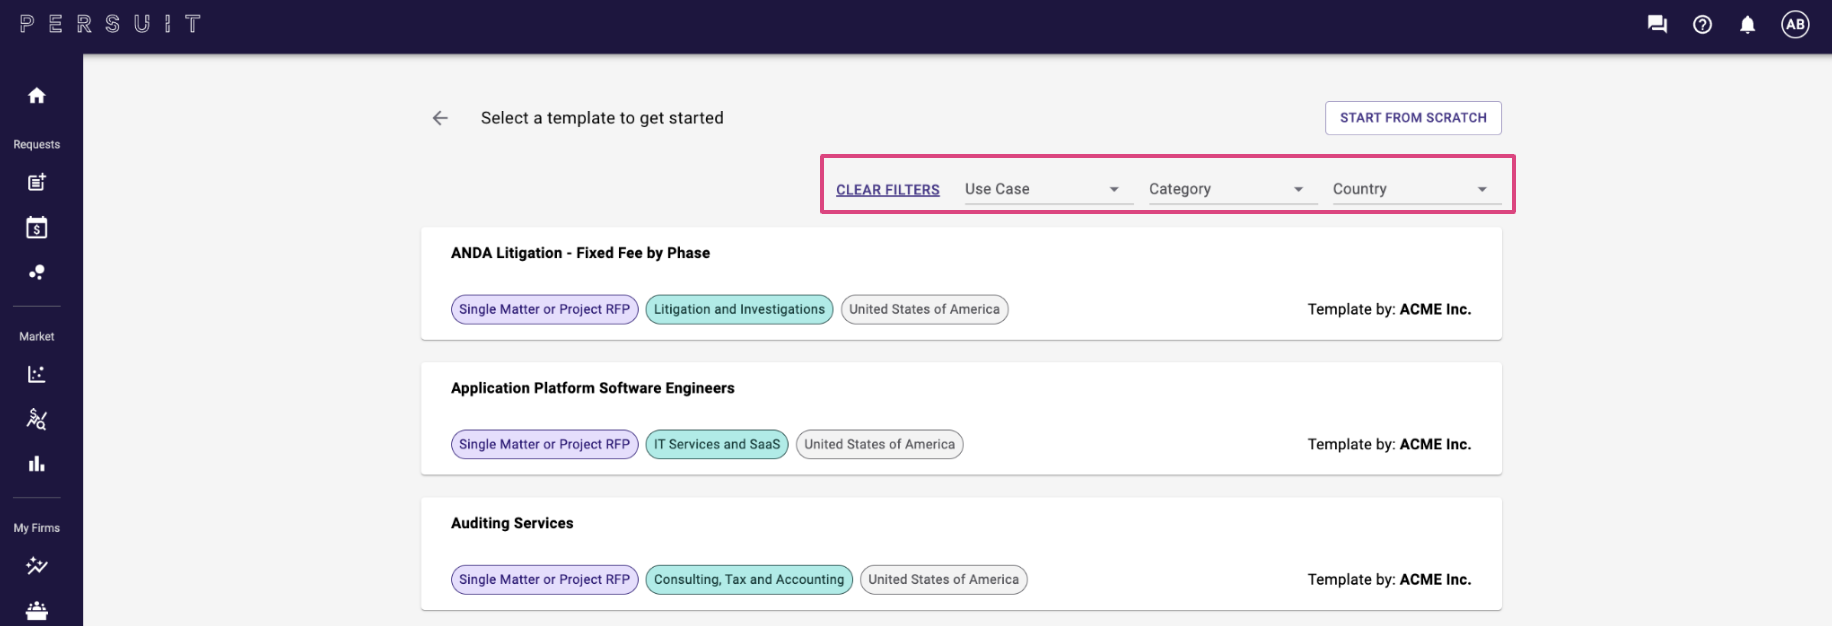The width and height of the screenshot is (1832, 626).
Task: Expand the Category filter dropdown
Action: tap(1231, 189)
